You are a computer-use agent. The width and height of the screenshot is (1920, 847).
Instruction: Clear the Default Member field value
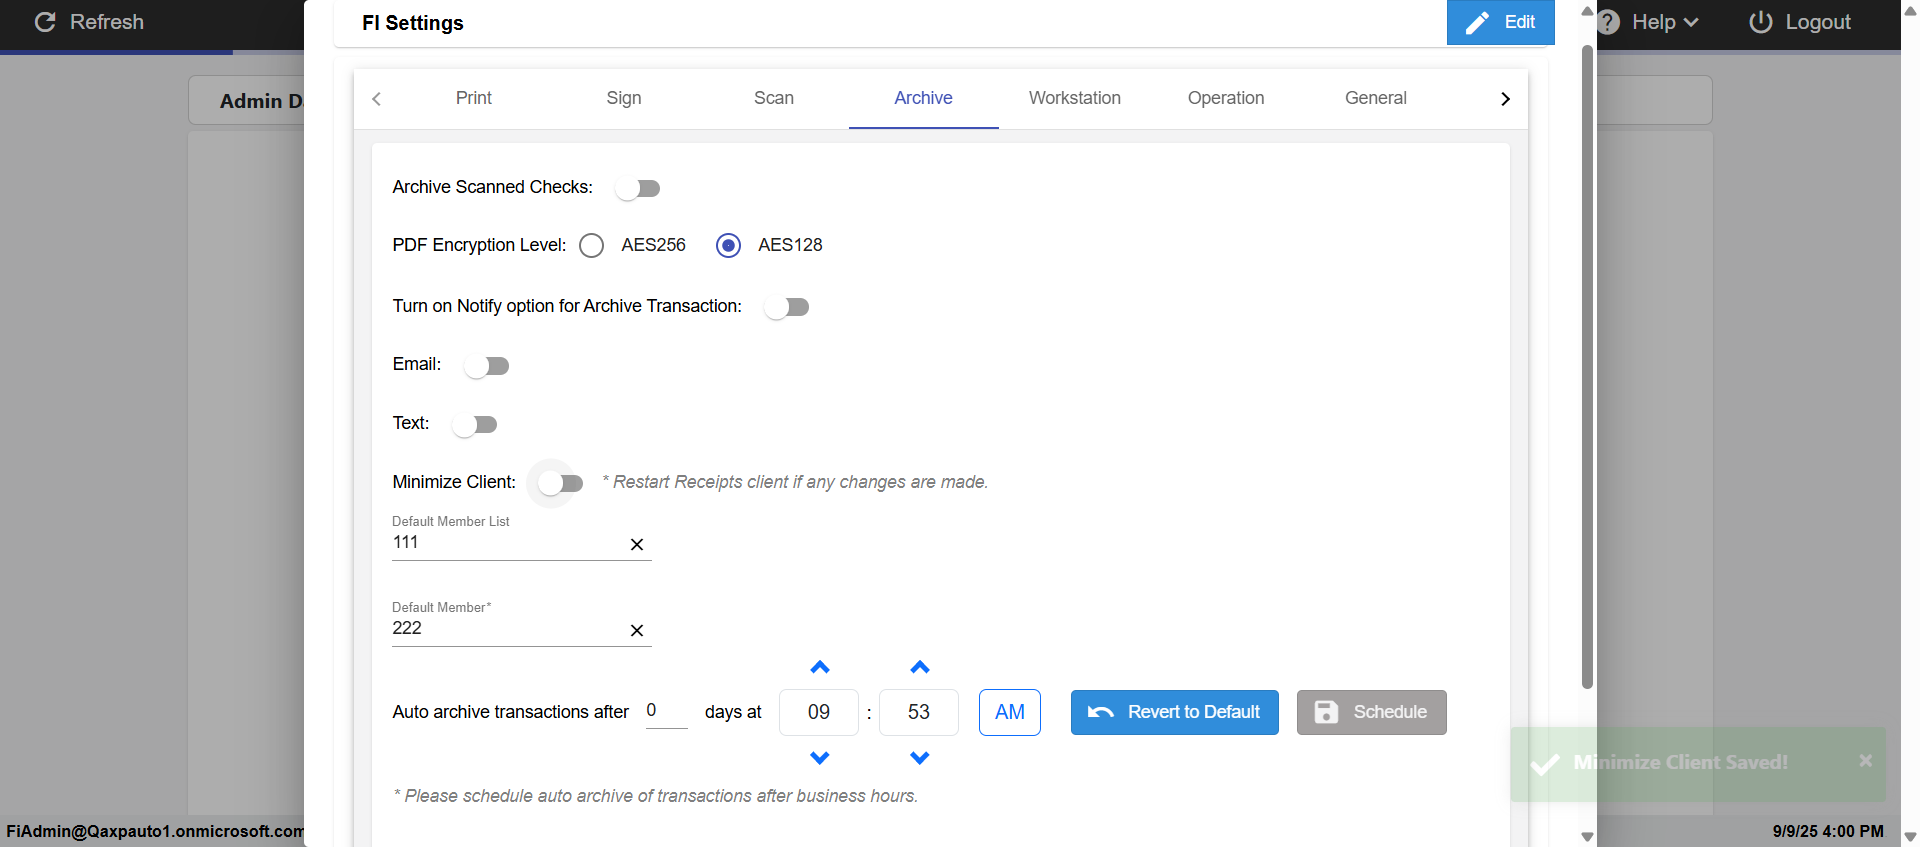pyautogui.click(x=636, y=631)
